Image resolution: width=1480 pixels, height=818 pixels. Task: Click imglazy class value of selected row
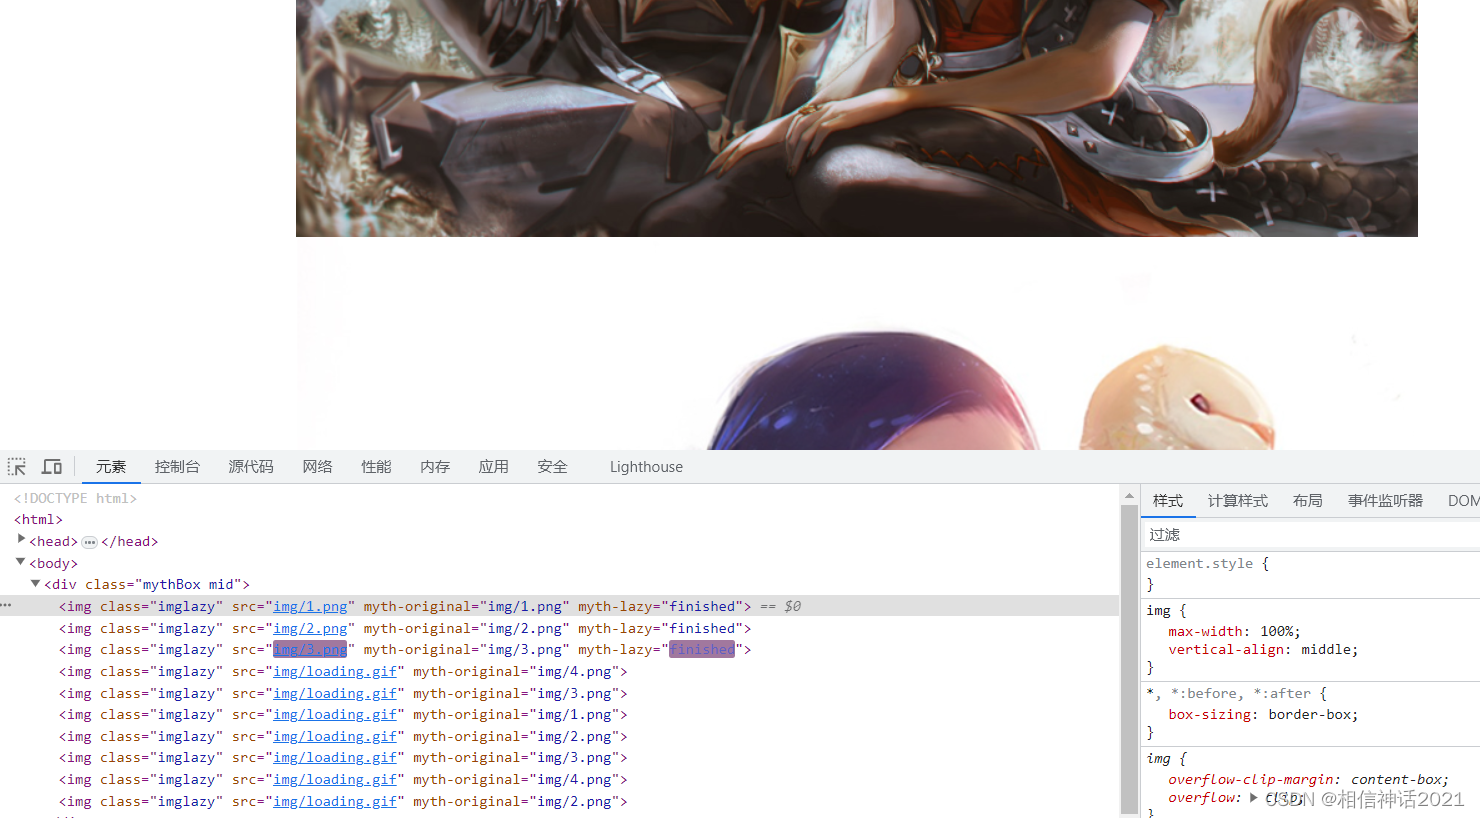point(186,607)
